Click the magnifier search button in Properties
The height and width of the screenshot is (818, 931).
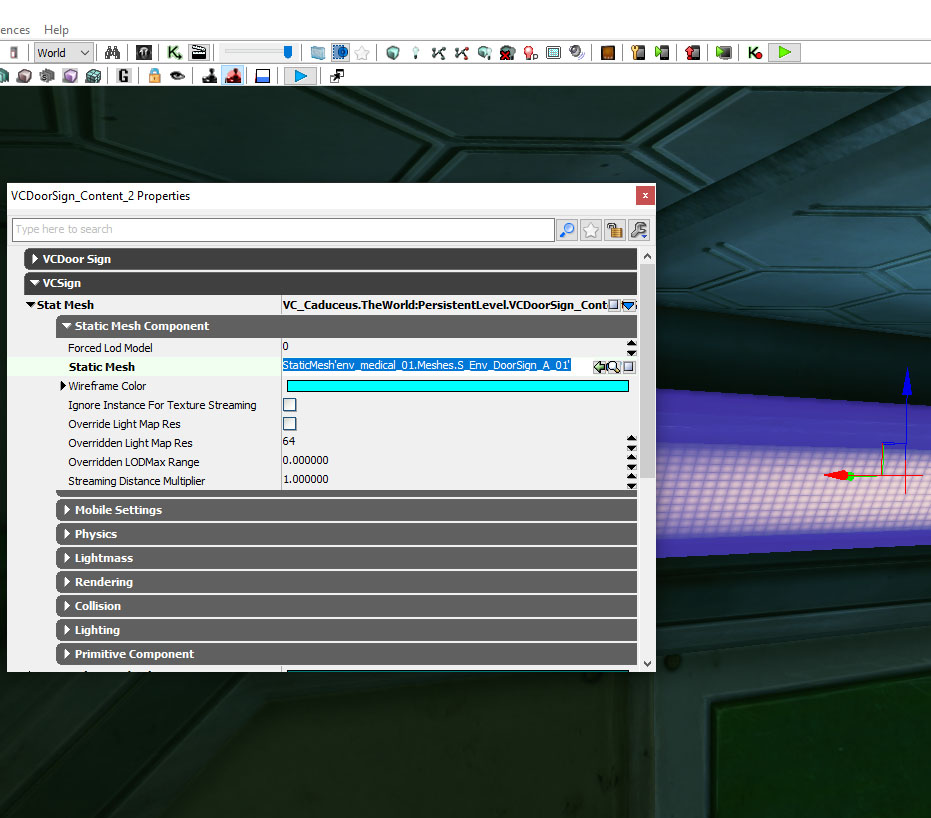click(568, 230)
